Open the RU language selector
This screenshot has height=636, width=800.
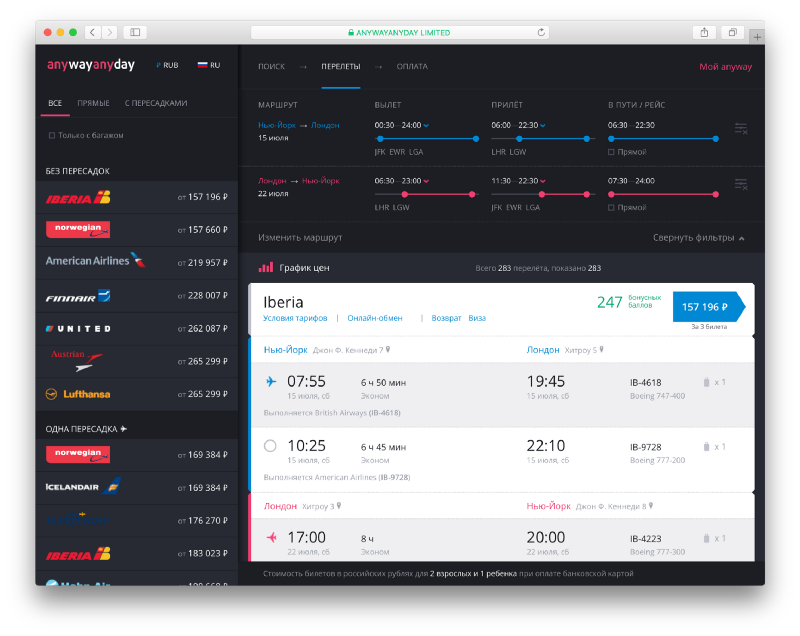click(209, 65)
